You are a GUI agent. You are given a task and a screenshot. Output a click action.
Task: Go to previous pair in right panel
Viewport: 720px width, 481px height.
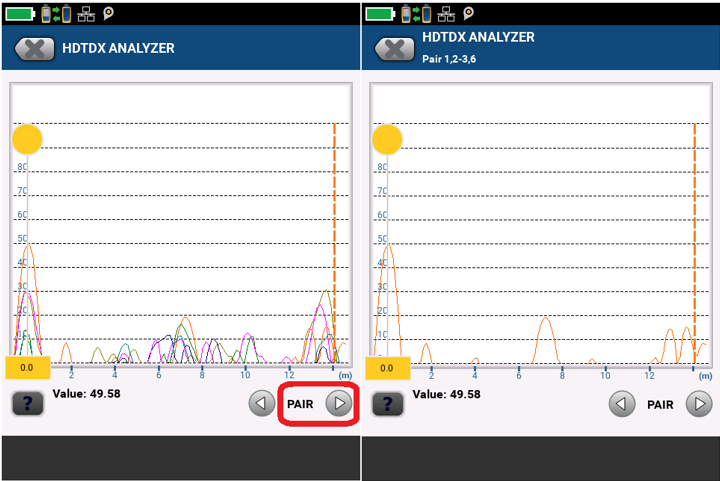[622, 404]
